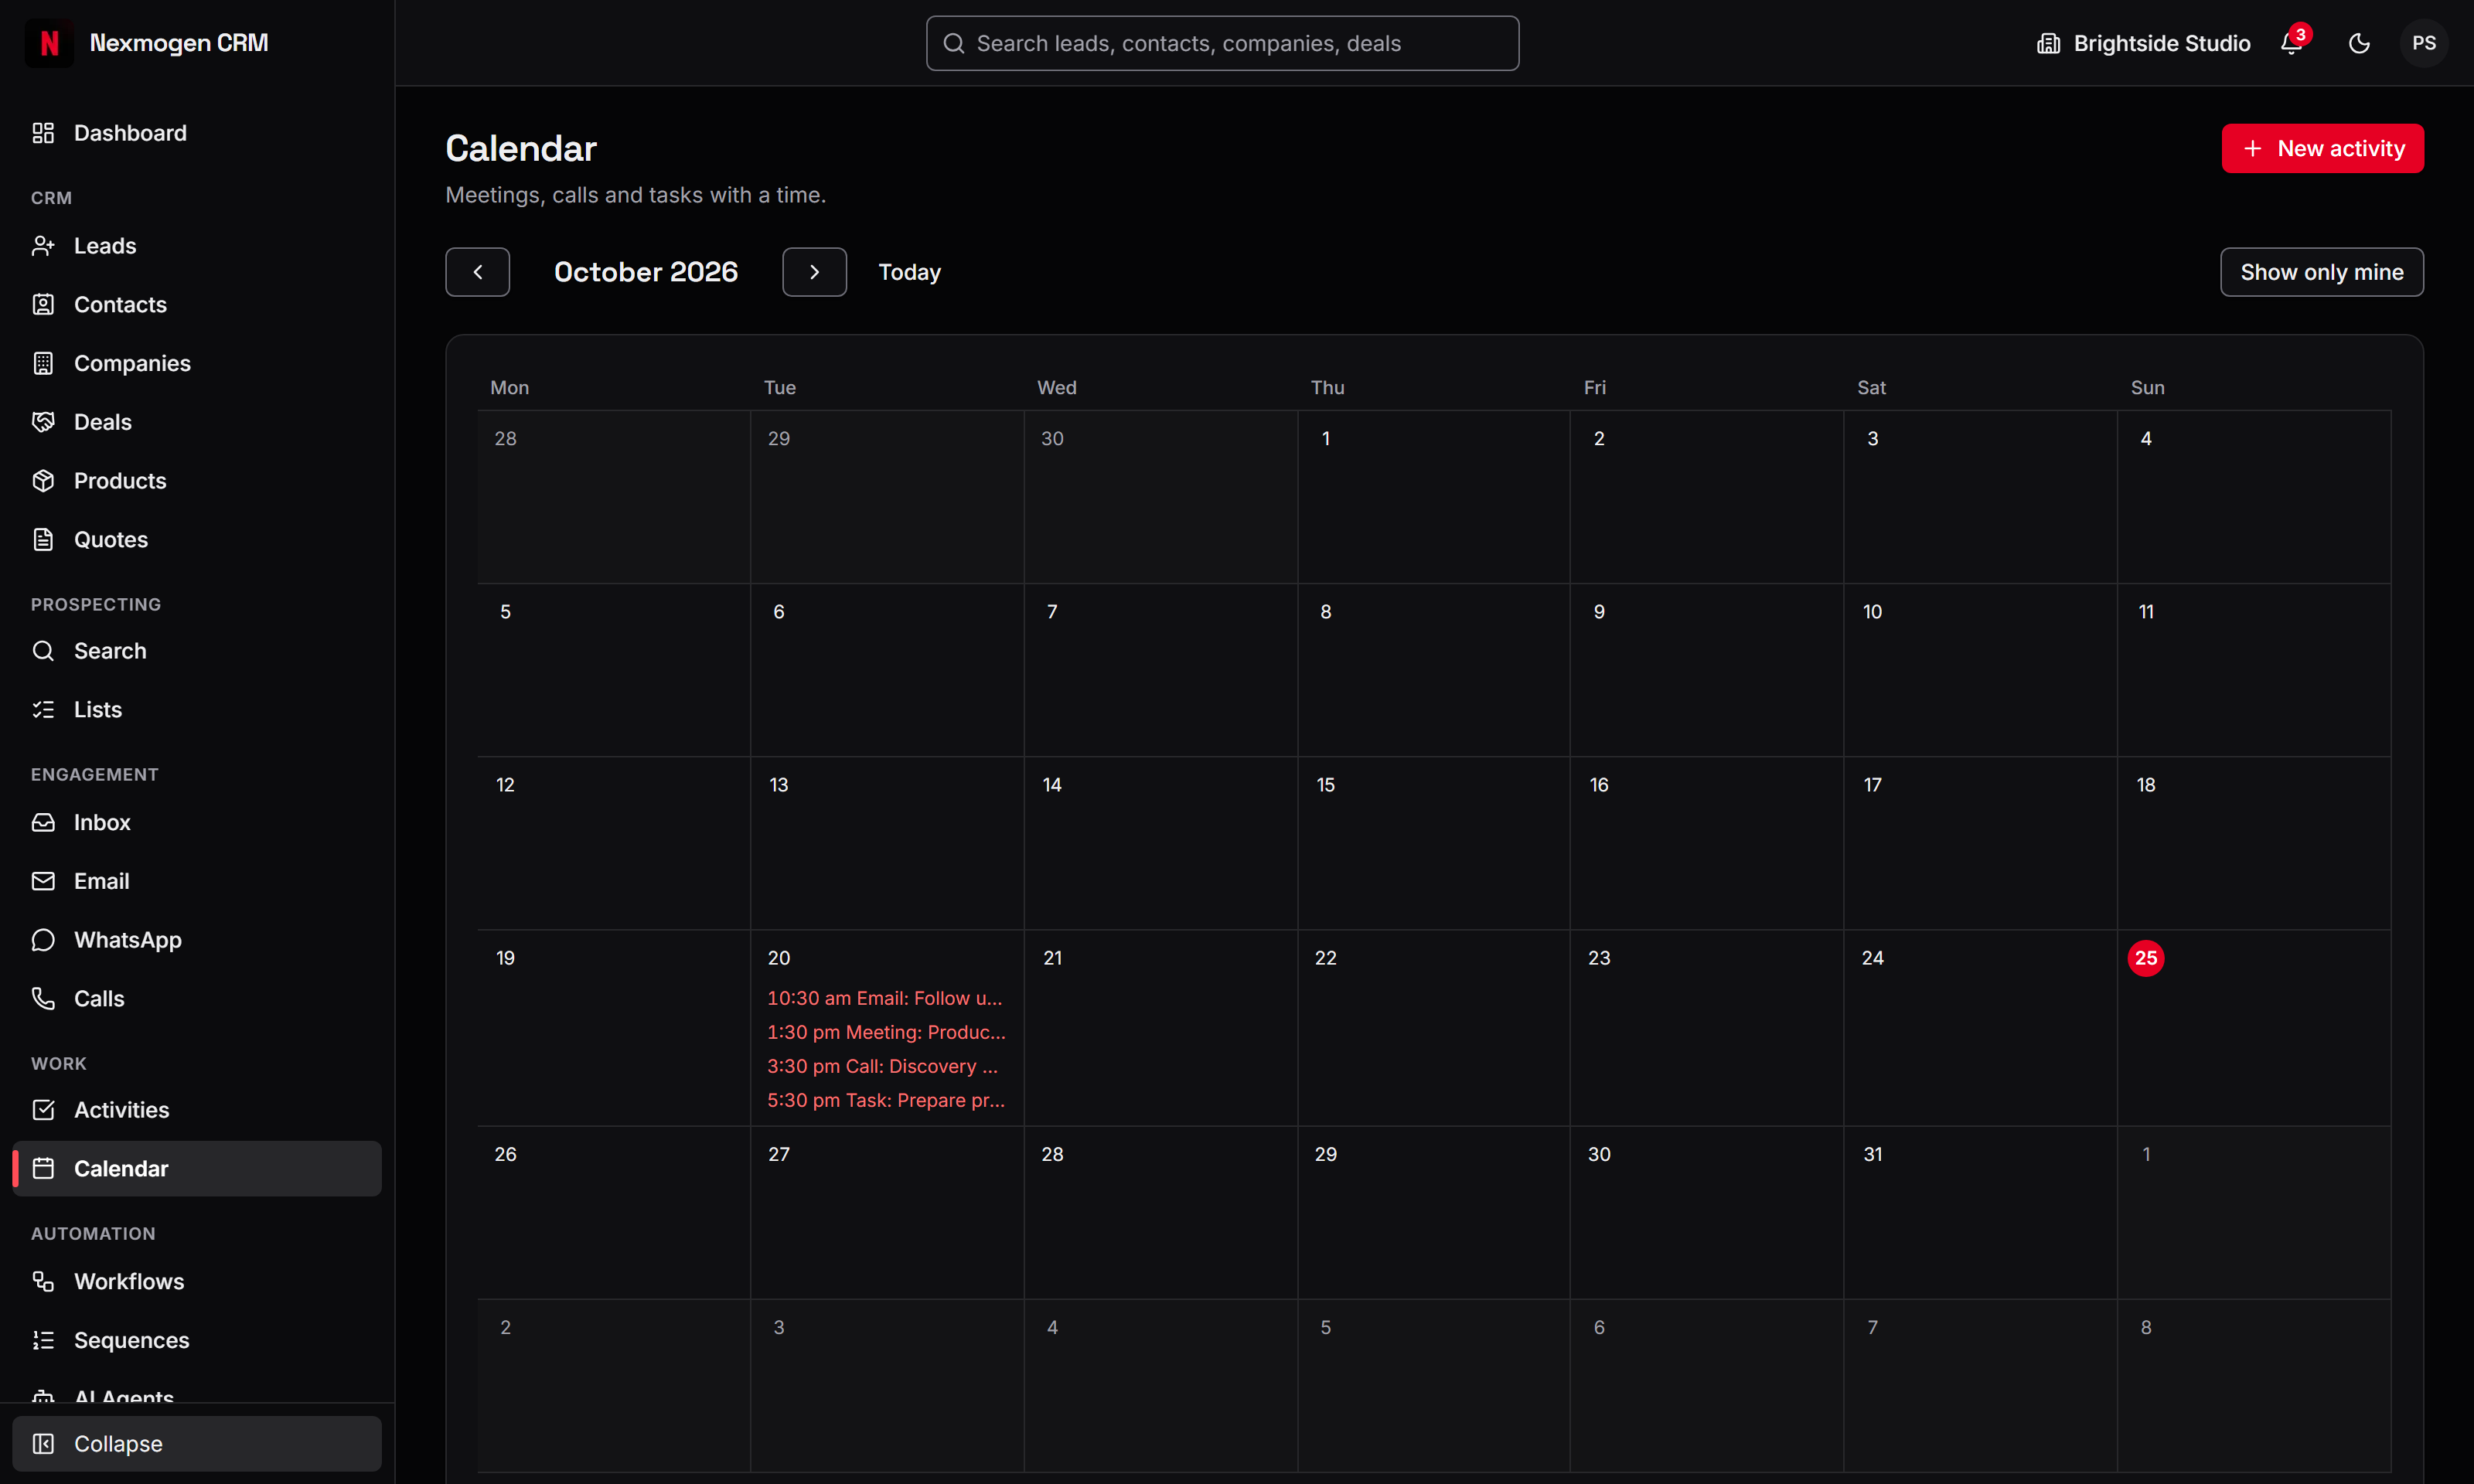
Task: Open 1:30 pm Meeting event
Action: [886, 1032]
